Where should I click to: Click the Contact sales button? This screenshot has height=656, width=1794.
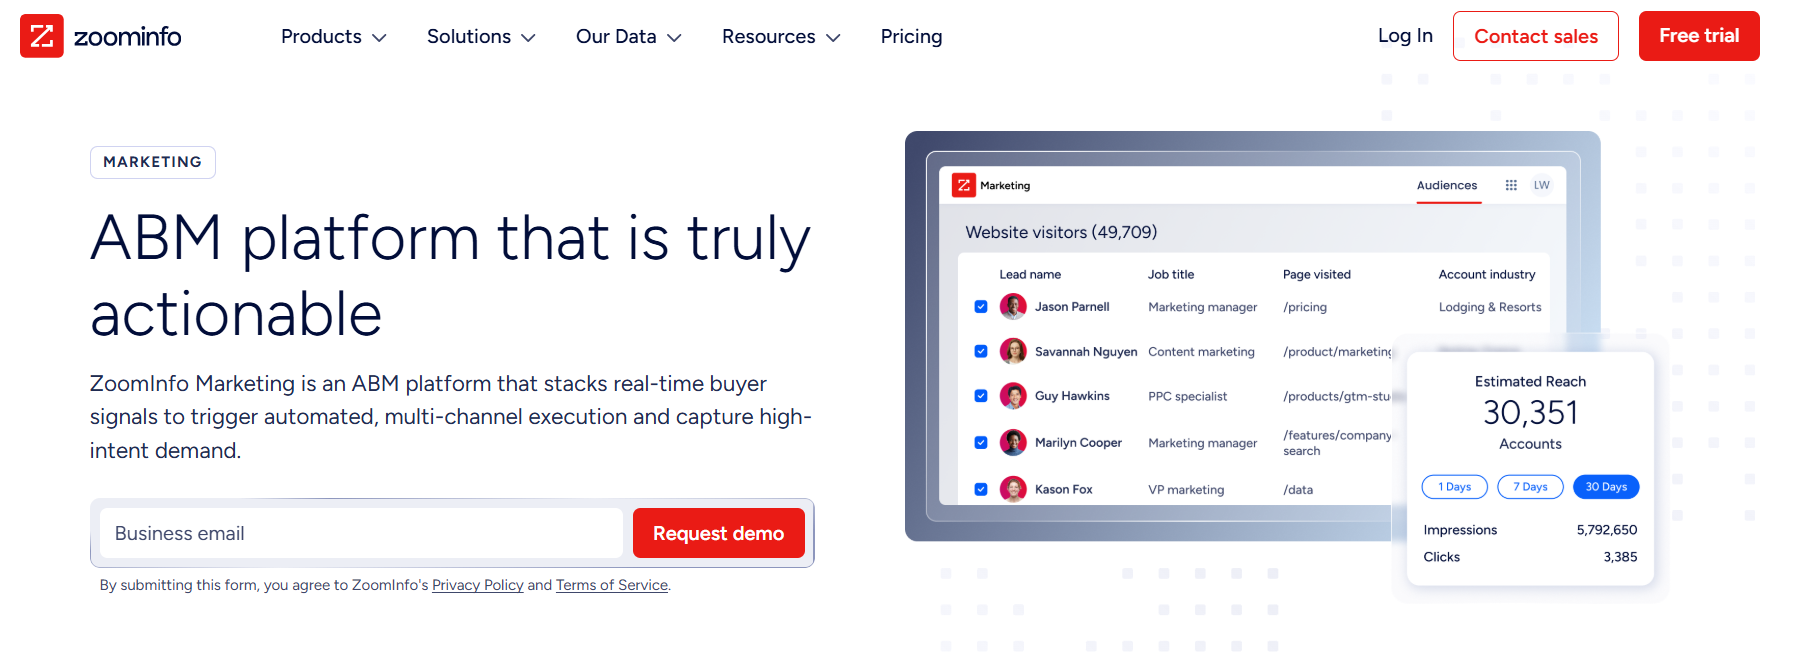(x=1535, y=36)
